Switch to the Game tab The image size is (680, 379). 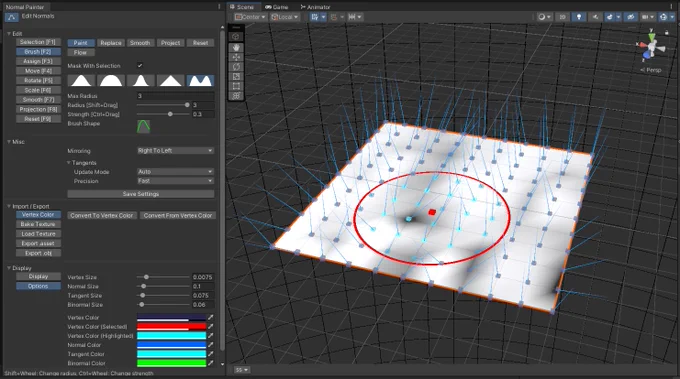(277, 7)
